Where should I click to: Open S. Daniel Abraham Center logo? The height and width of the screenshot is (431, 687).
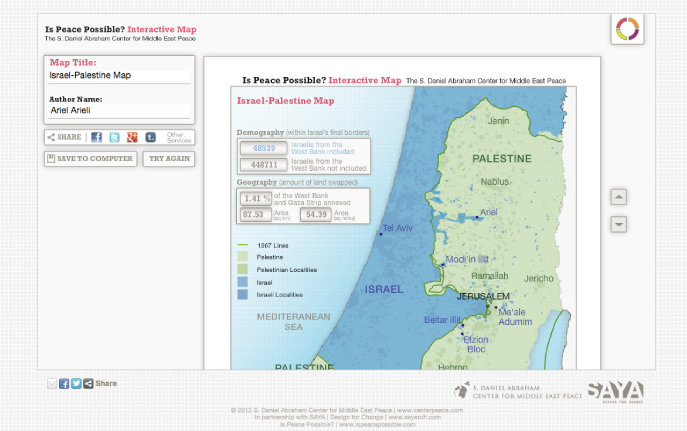(518, 391)
